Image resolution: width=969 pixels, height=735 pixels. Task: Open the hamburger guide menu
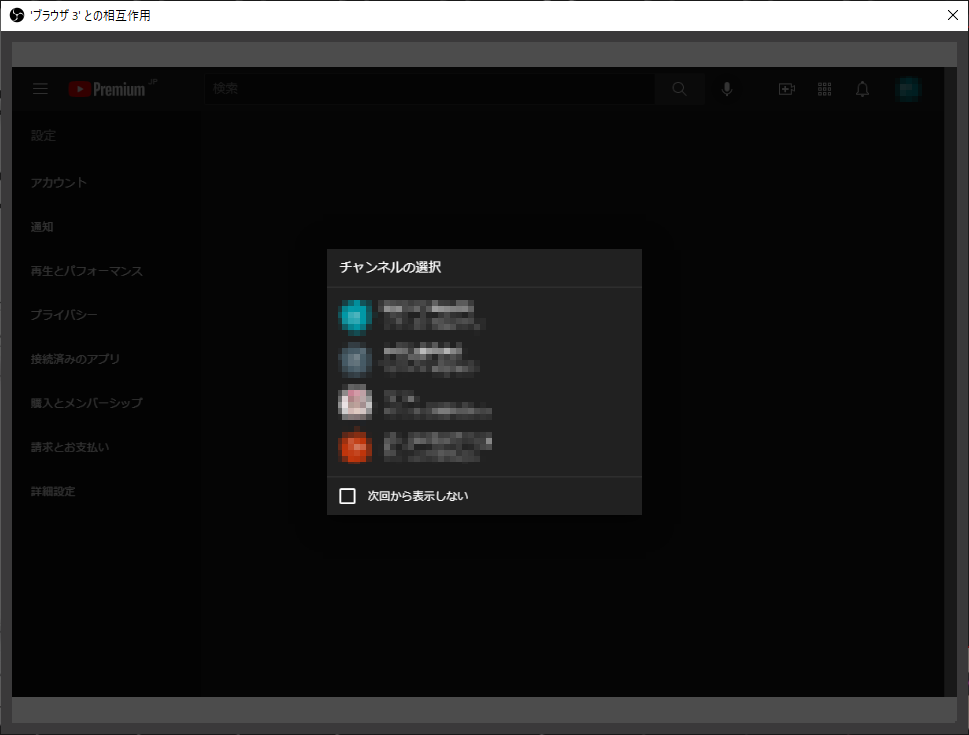coord(40,89)
